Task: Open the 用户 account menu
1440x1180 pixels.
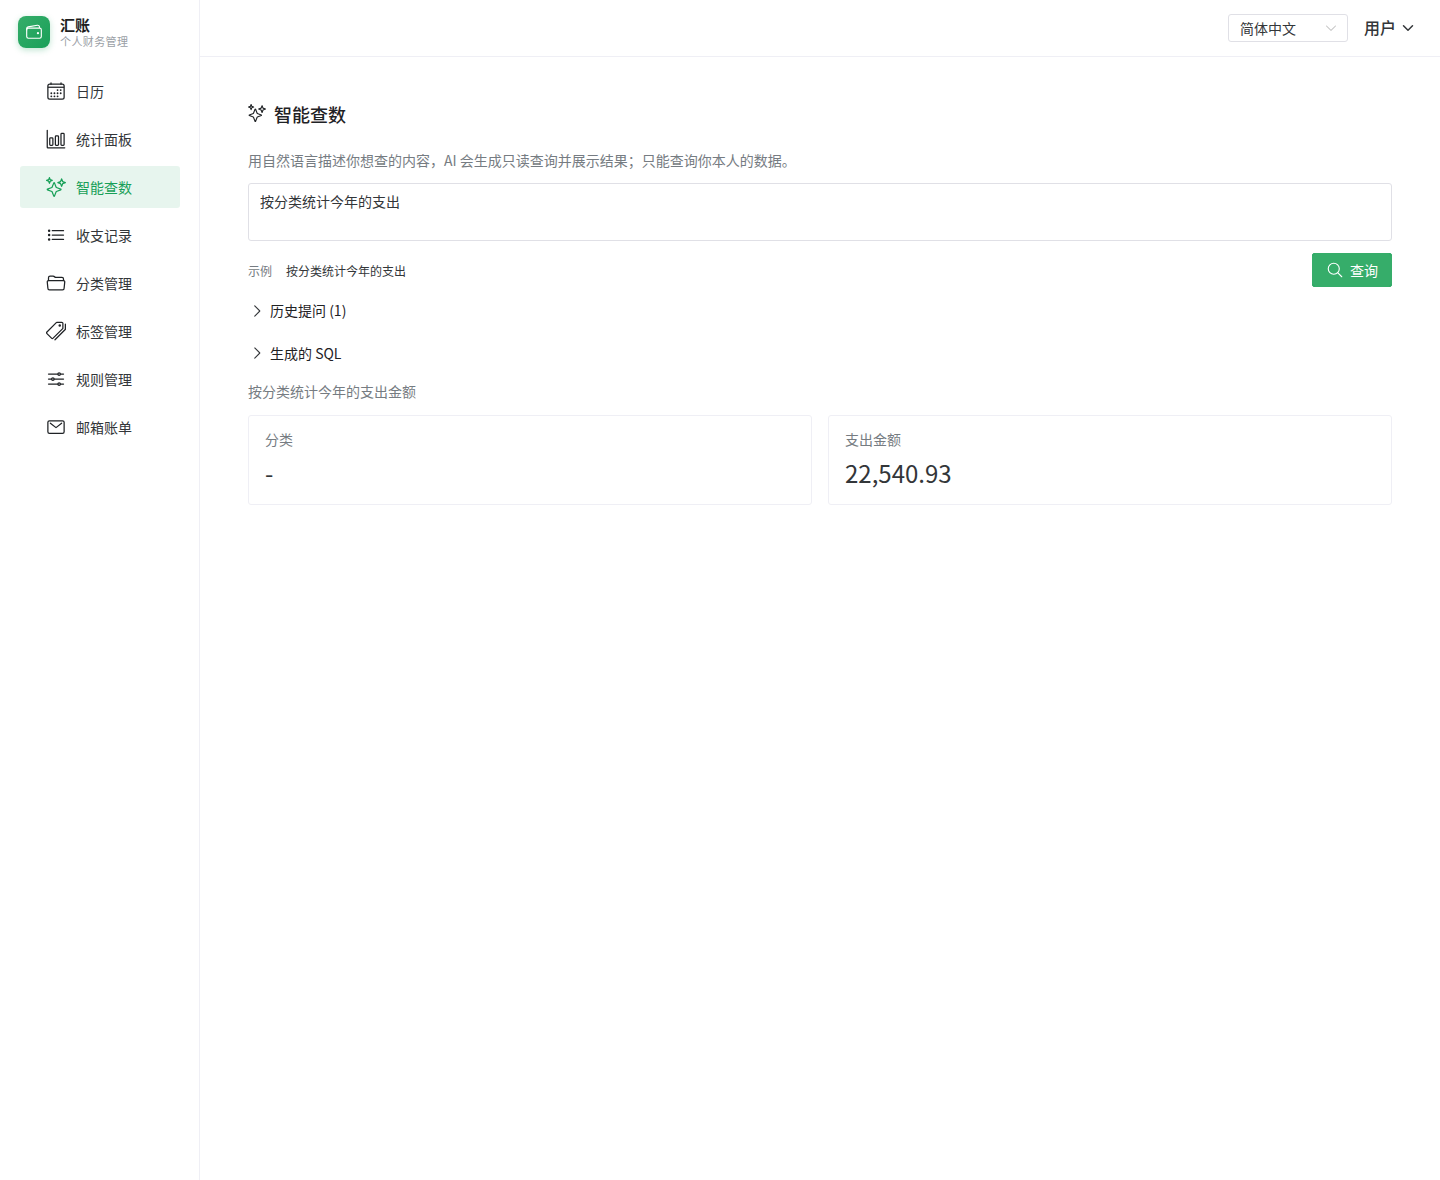Action: pos(1388,29)
